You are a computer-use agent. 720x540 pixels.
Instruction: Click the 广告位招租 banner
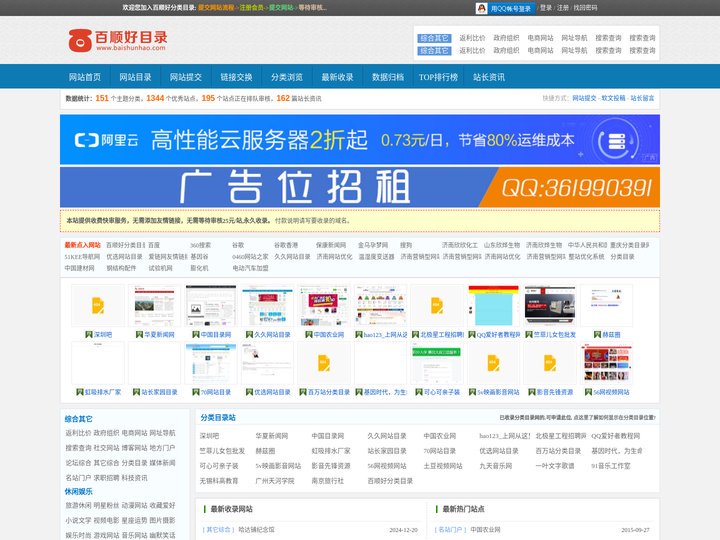(360, 187)
